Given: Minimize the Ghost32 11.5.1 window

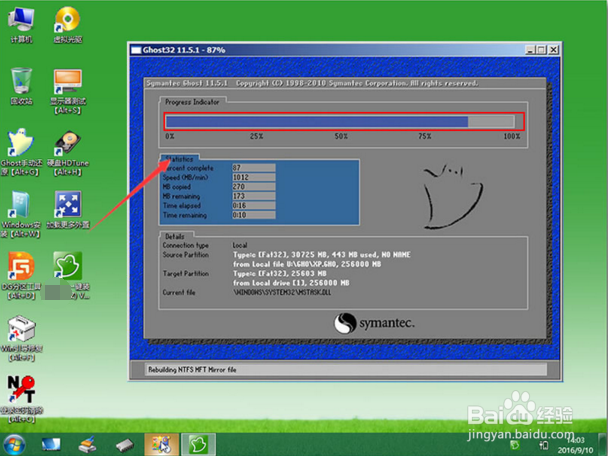Looking at the screenshot, I should [x=530, y=50].
